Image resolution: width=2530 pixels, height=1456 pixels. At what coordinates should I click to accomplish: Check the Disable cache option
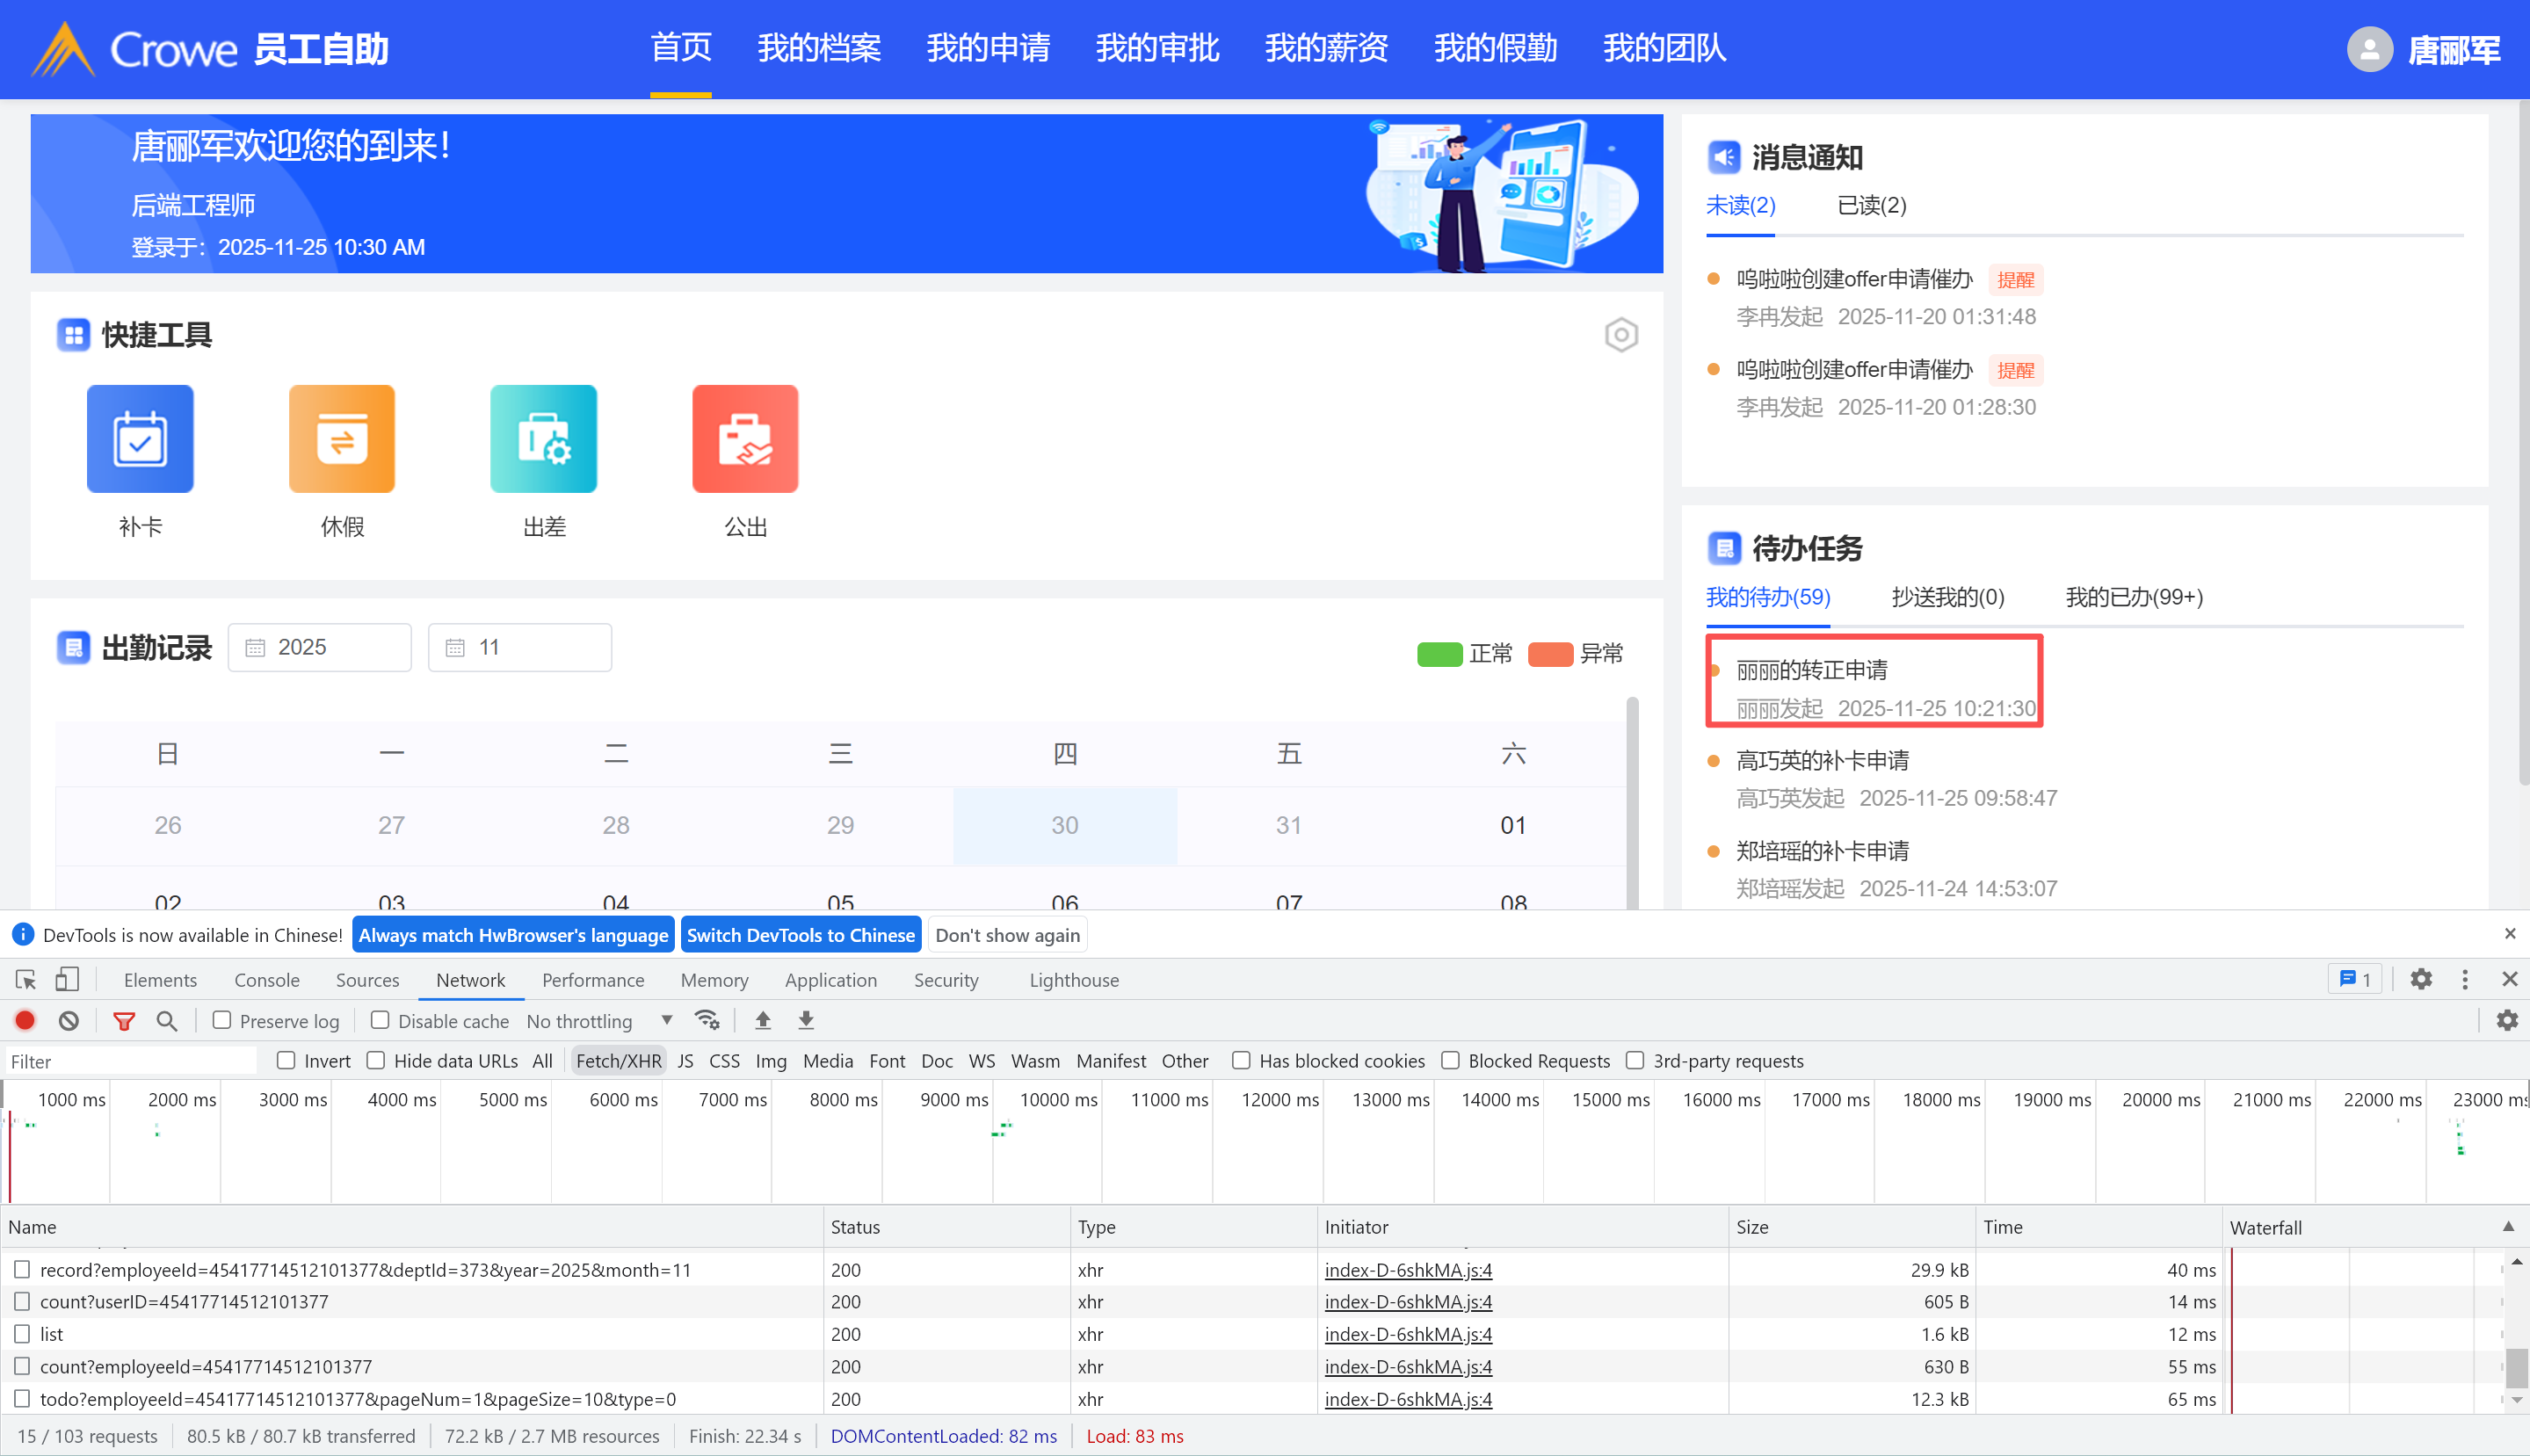tap(380, 1020)
